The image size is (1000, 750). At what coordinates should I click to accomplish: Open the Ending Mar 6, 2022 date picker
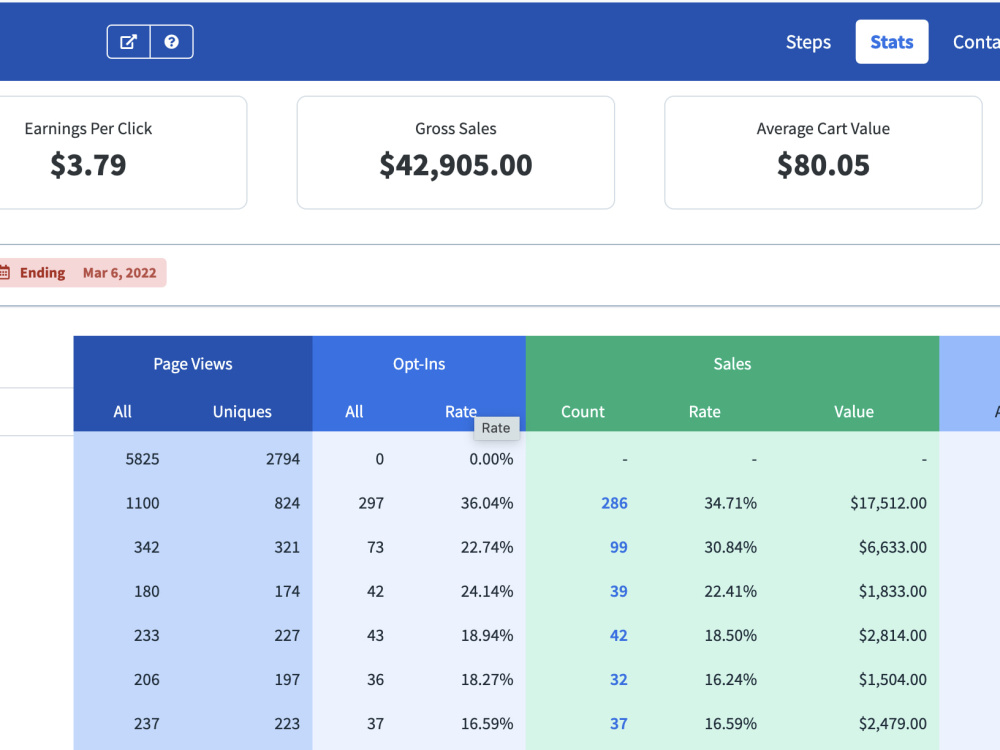pyautogui.click(x=82, y=273)
